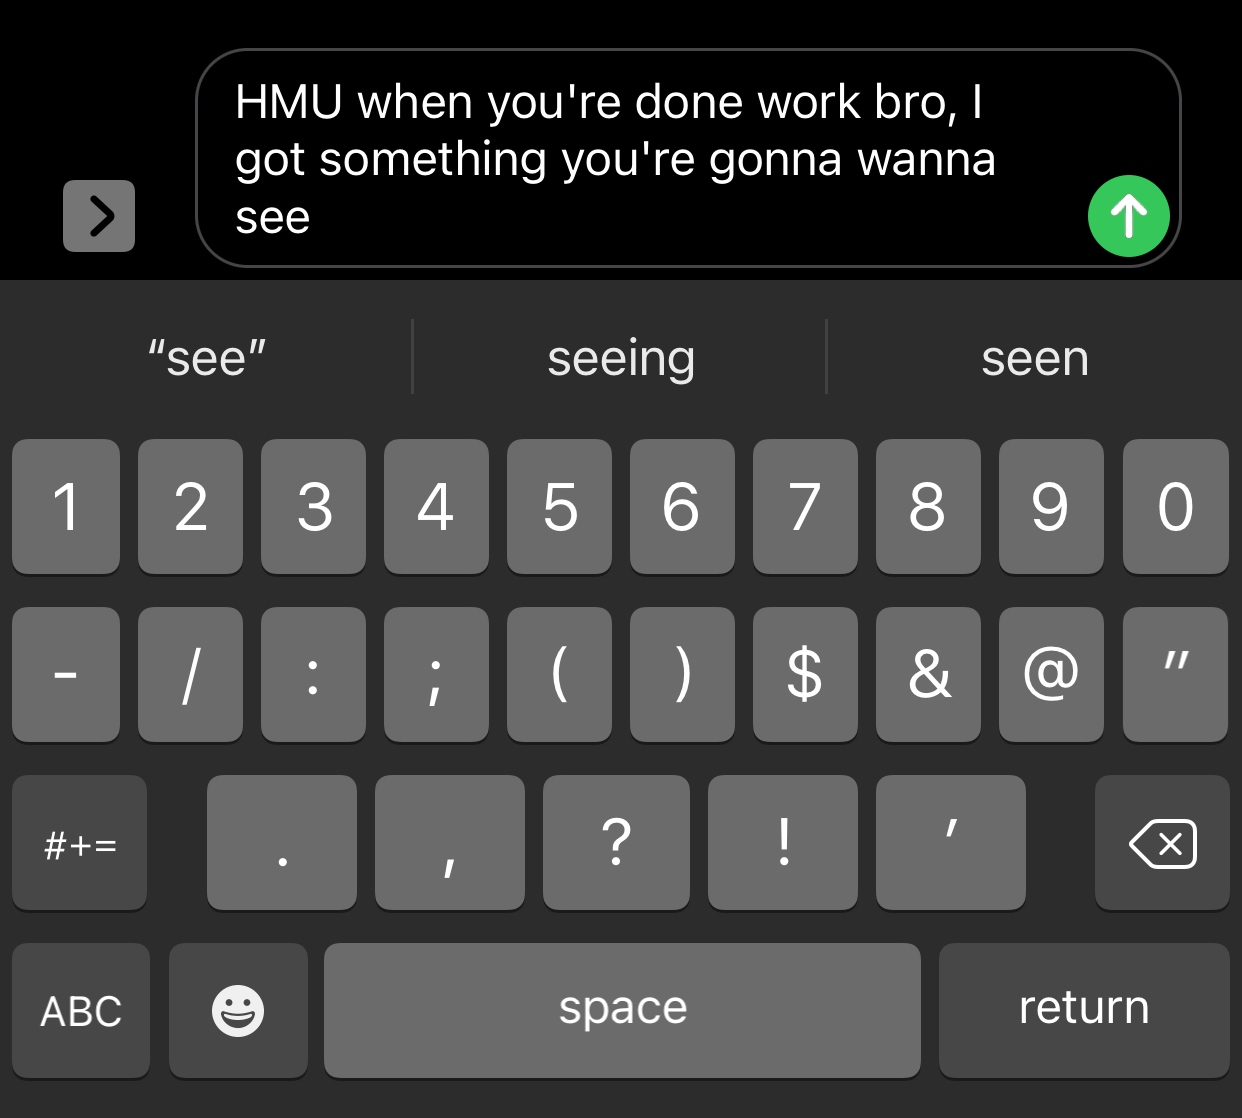
Task: Tap the double quote key
Action: pyautogui.click(x=1176, y=675)
